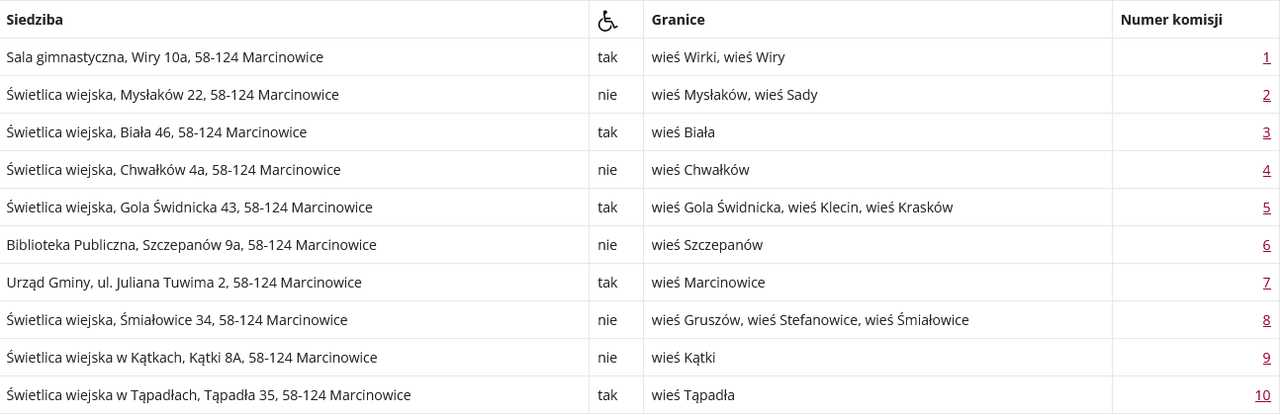Open commission number 2 link
Screen dimensions: 1280x415
pos(1266,95)
